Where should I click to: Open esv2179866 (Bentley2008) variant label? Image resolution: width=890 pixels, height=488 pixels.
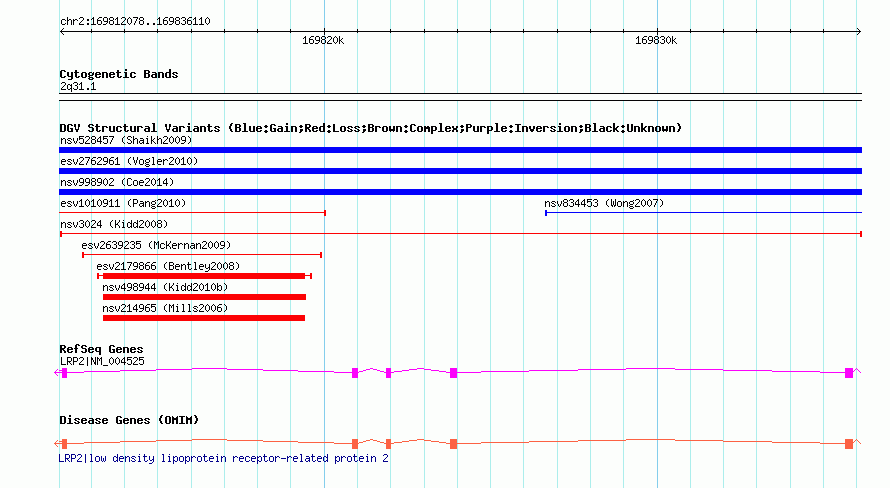click(x=168, y=266)
